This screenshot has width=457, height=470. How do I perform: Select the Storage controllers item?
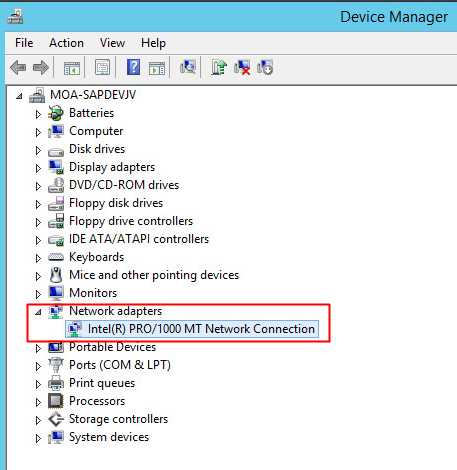118,419
